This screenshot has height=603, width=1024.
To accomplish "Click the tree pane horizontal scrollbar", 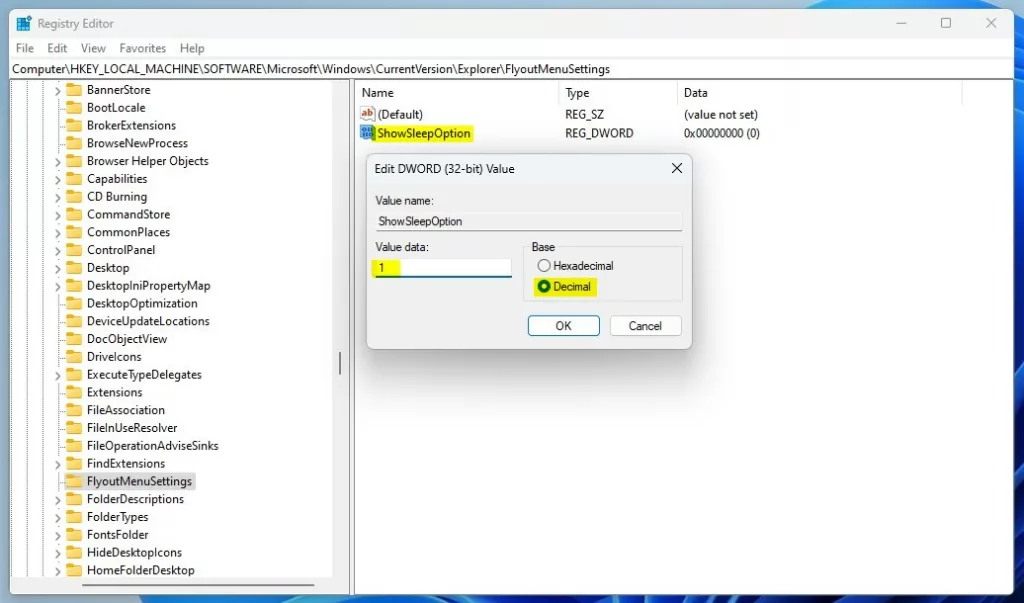I will pos(198,585).
